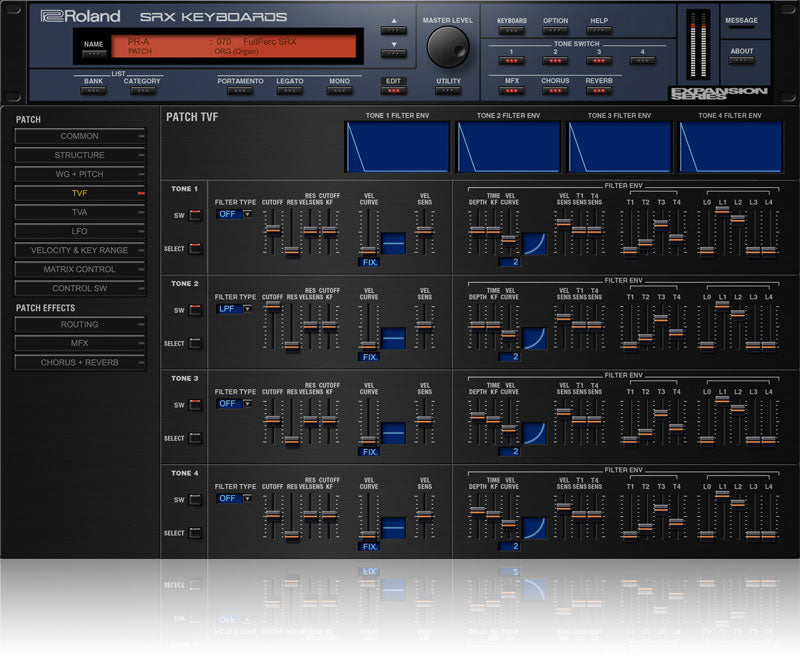Click Tone 4 velocity curve FIX value
Screen dimensions: 800x659
click(369, 547)
